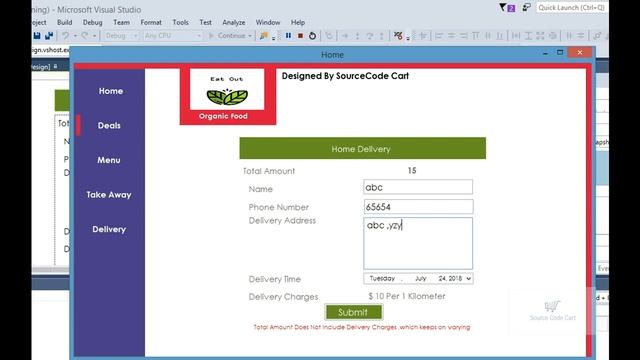The width and height of the screenshot is (640, 360).
Task: Restart debugging with the circular arrow icon
Action: coord(312,36)
